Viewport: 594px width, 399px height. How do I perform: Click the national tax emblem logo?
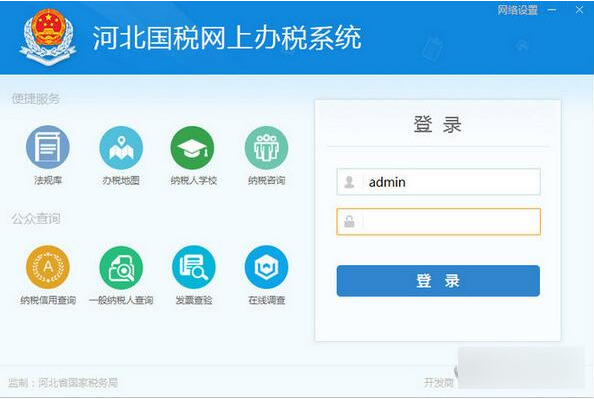(x=48, y=37)
